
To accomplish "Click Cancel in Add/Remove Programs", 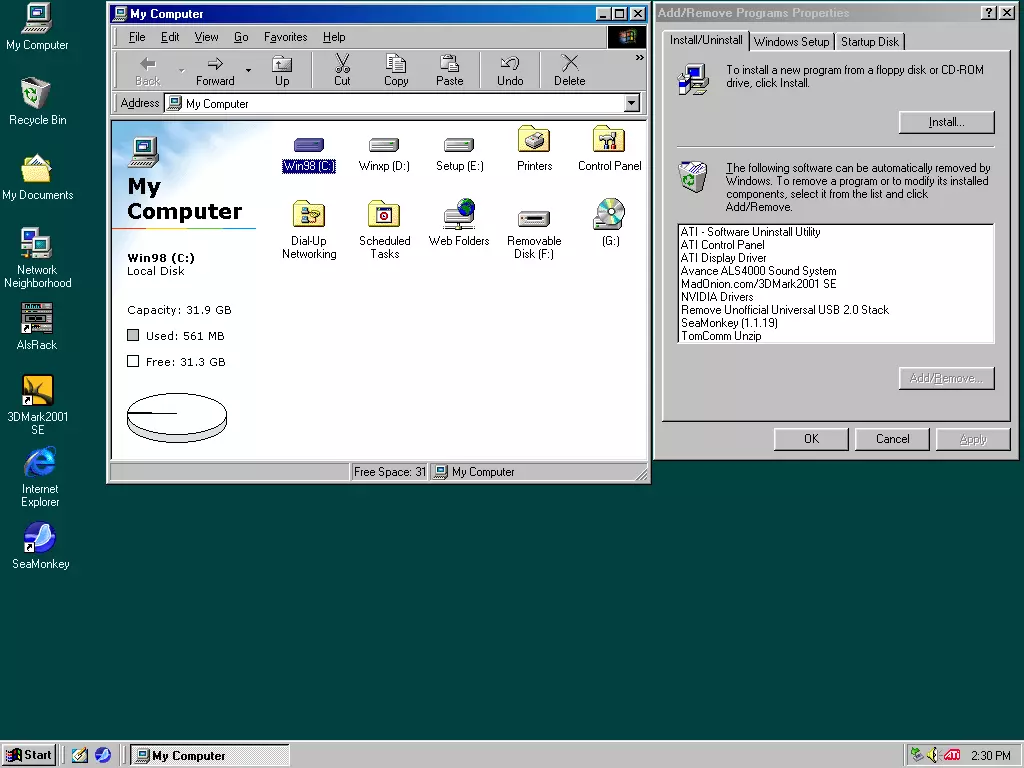I will [892, 439].
